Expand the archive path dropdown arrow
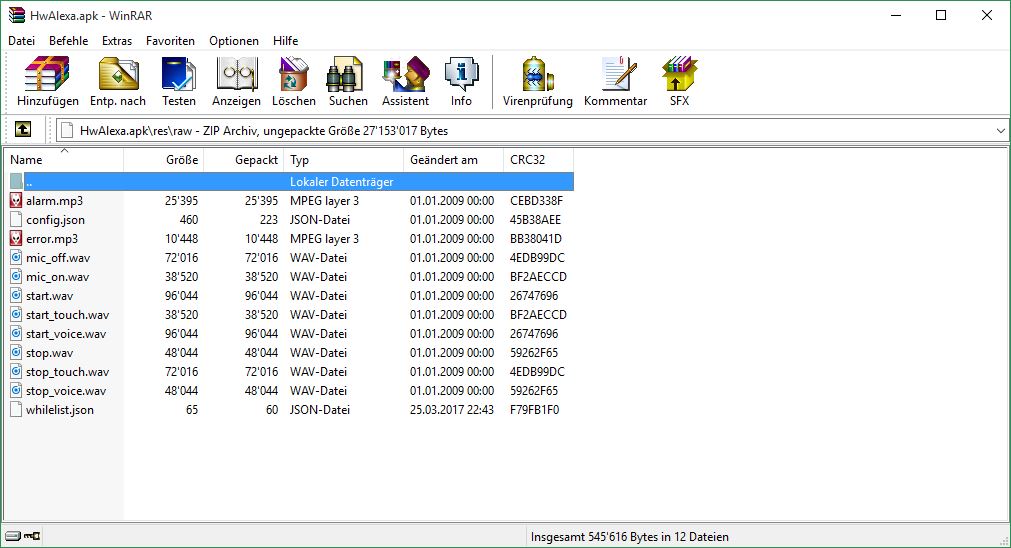The height and width of the screenshot is (548, 1011). pyautogui.click(x=1000, y=130)
